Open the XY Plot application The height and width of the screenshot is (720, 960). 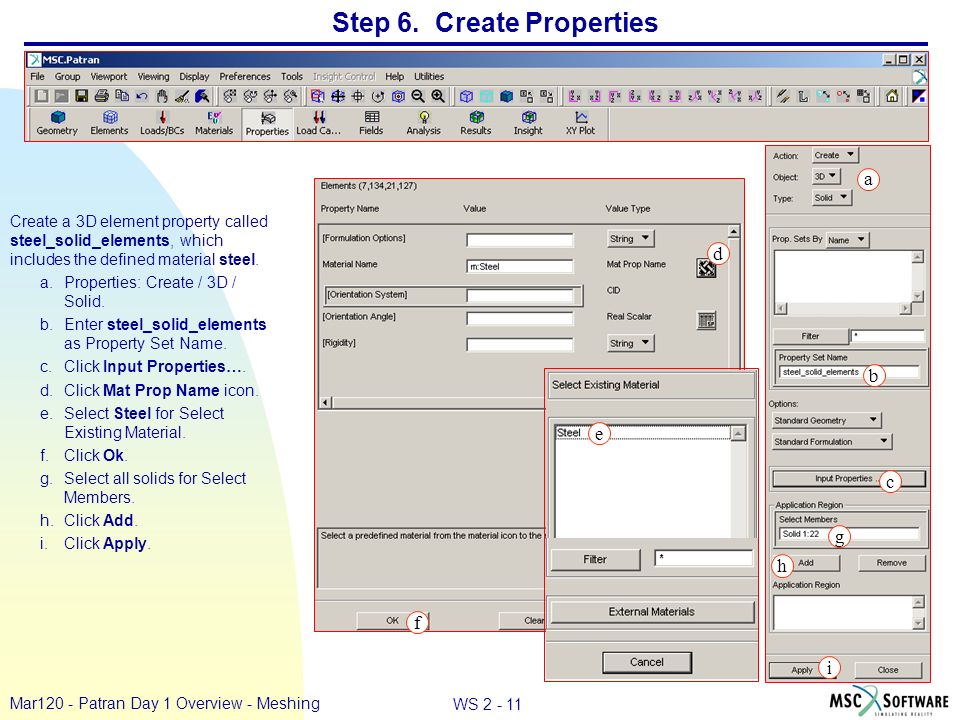pos(580,123)
